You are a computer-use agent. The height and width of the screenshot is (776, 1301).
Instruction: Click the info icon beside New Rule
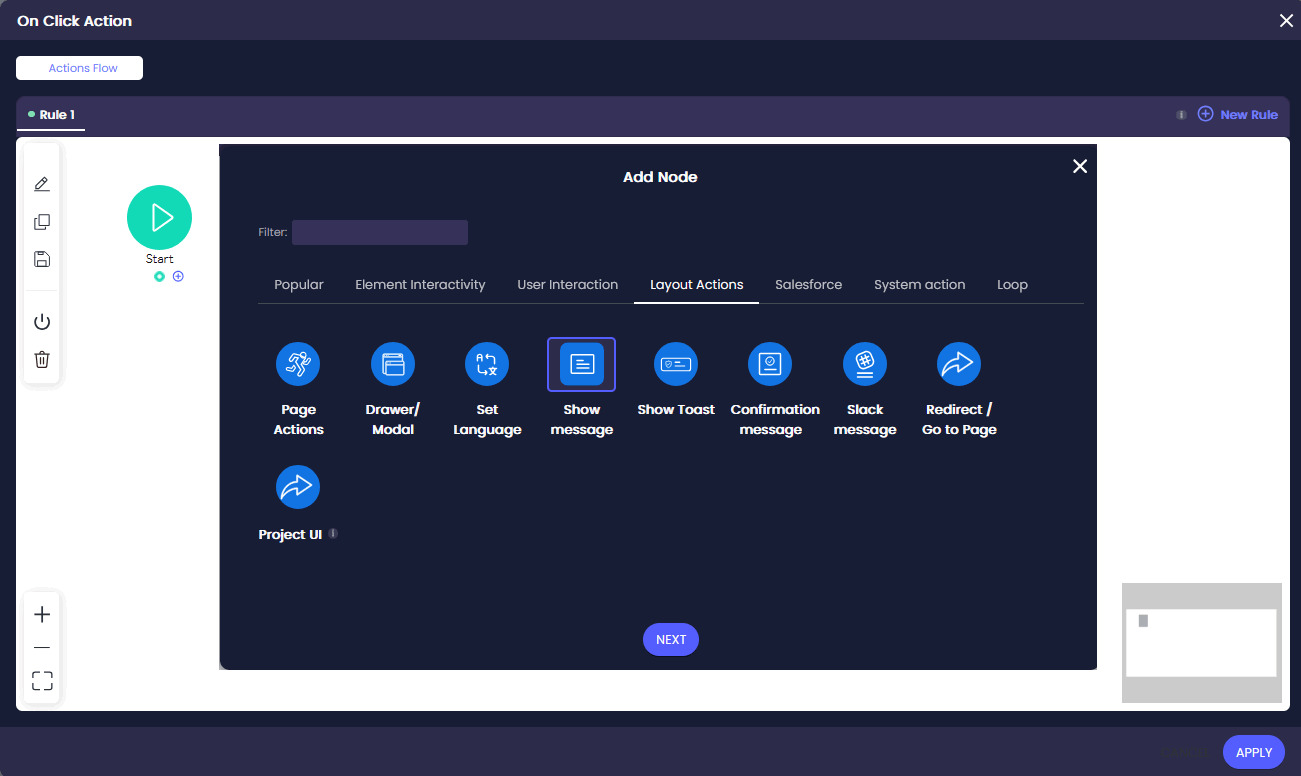(x=1181, y=115)
